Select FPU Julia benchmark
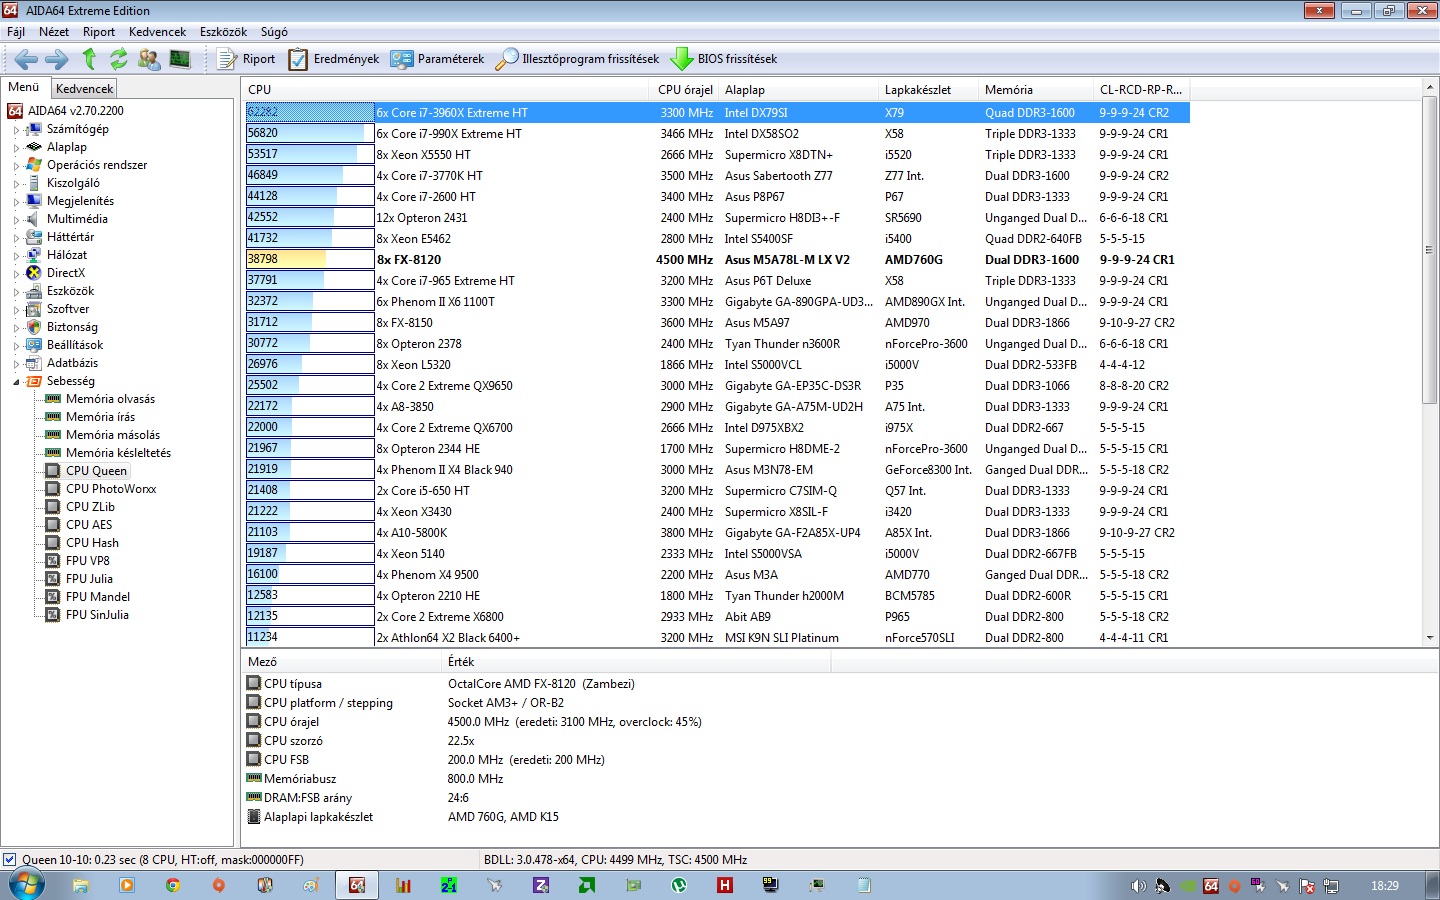The height and width of the screenshot is (900, 1440). [89, 579]
